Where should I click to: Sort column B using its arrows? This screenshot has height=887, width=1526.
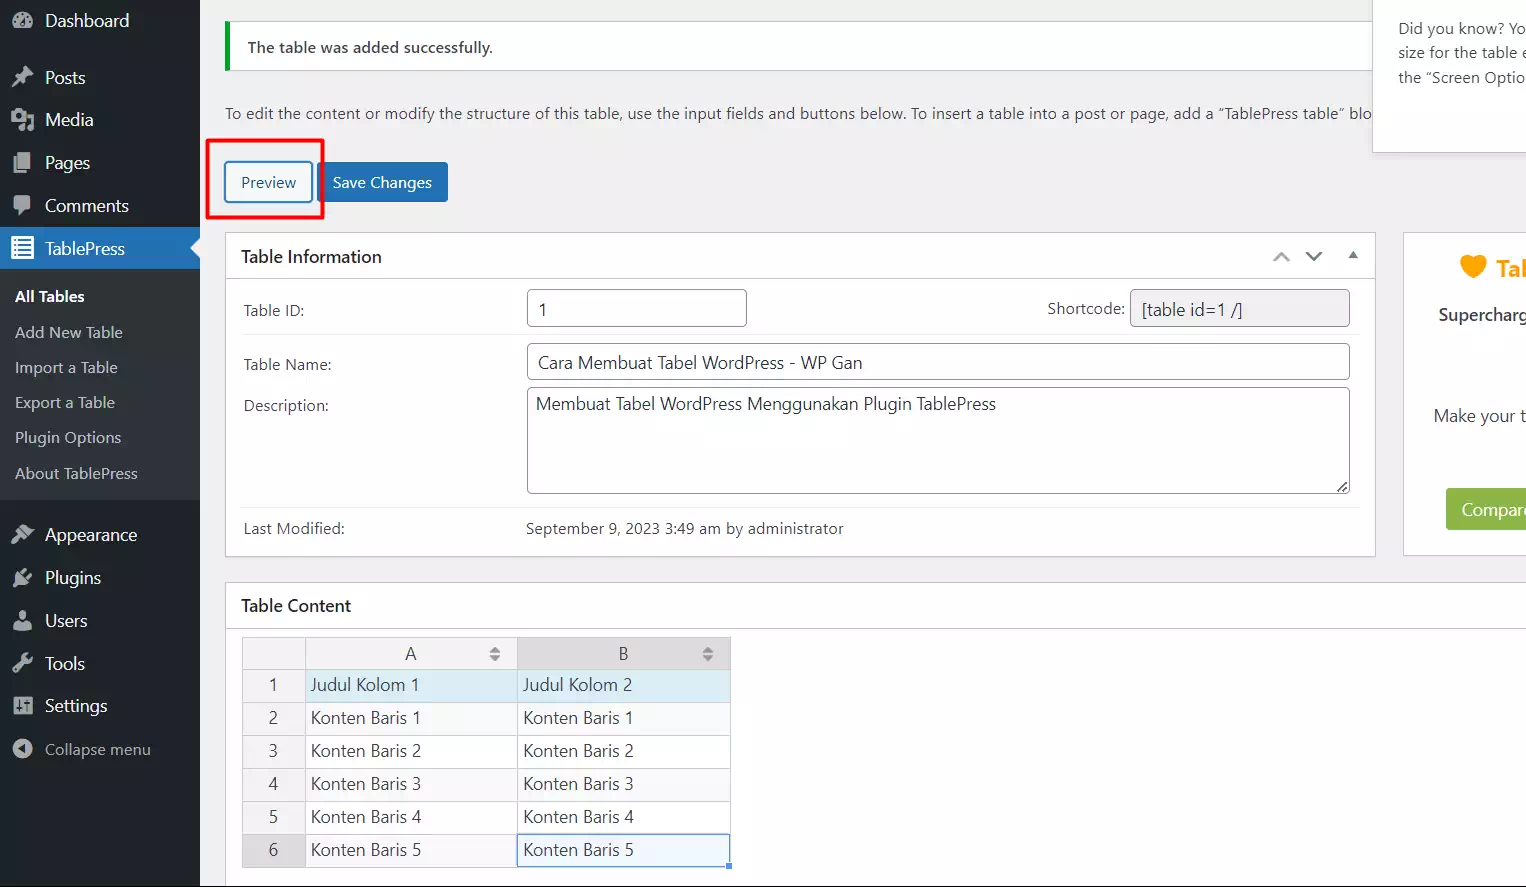(708, 654)
